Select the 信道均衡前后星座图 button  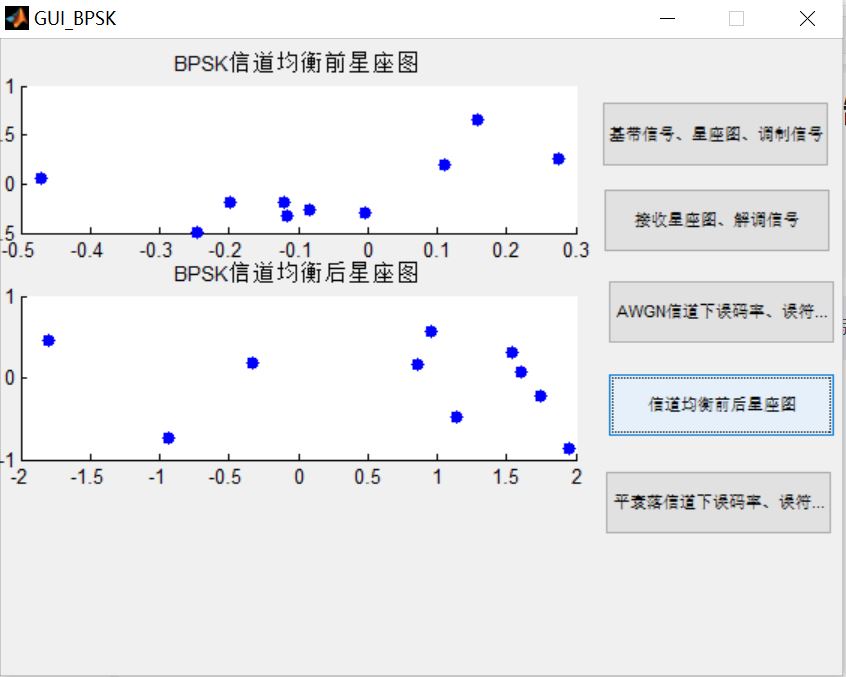(721, 405)
